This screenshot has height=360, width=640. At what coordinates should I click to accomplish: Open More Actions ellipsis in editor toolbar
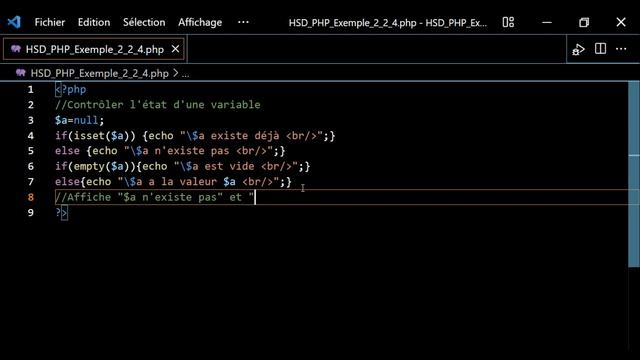tap(621, 49)
